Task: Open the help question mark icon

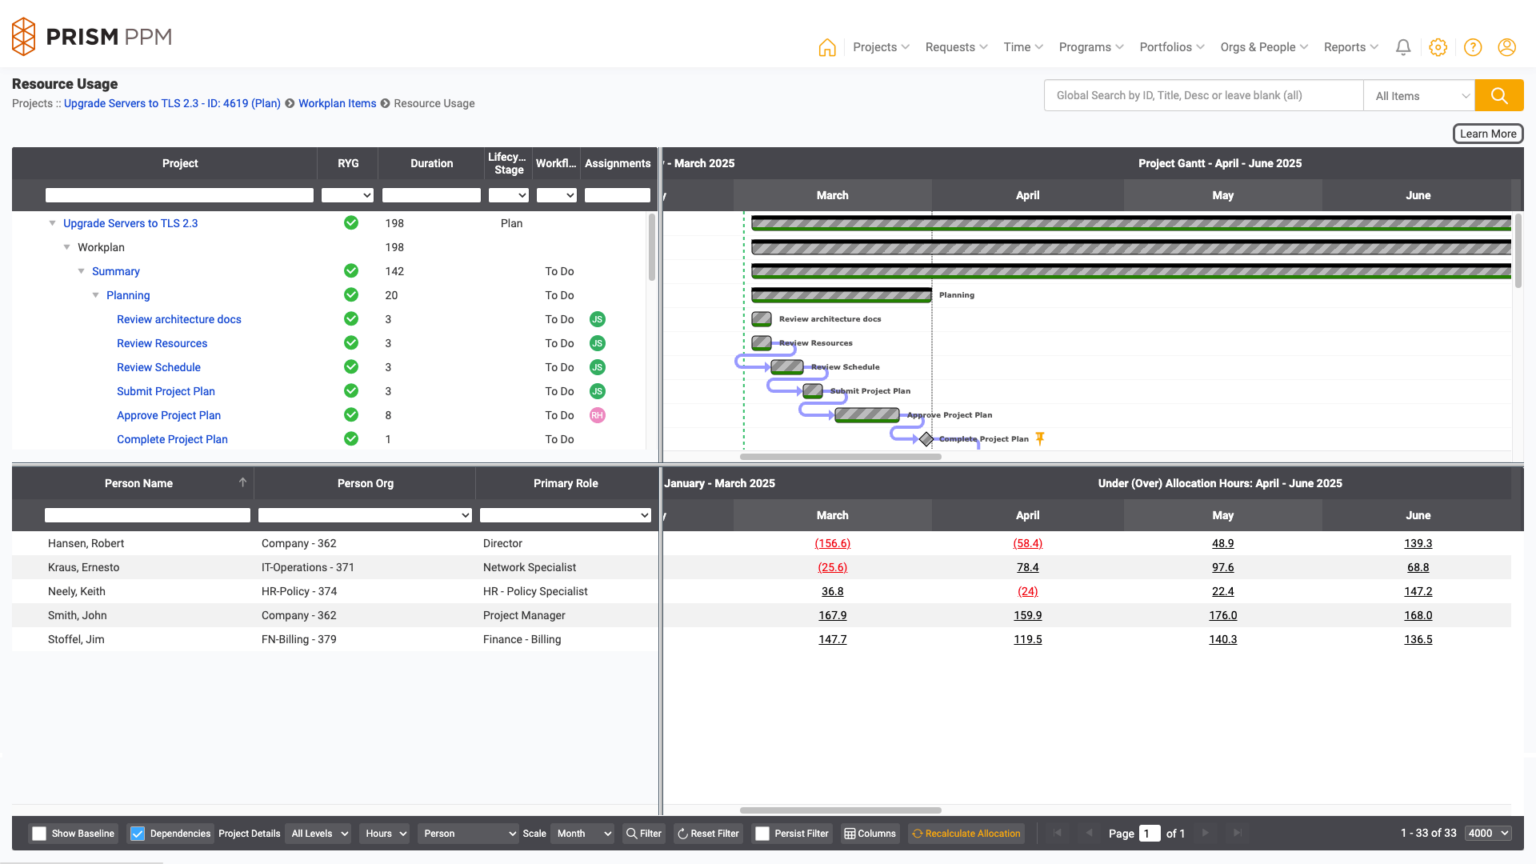Action: [x=1473, y=47]
